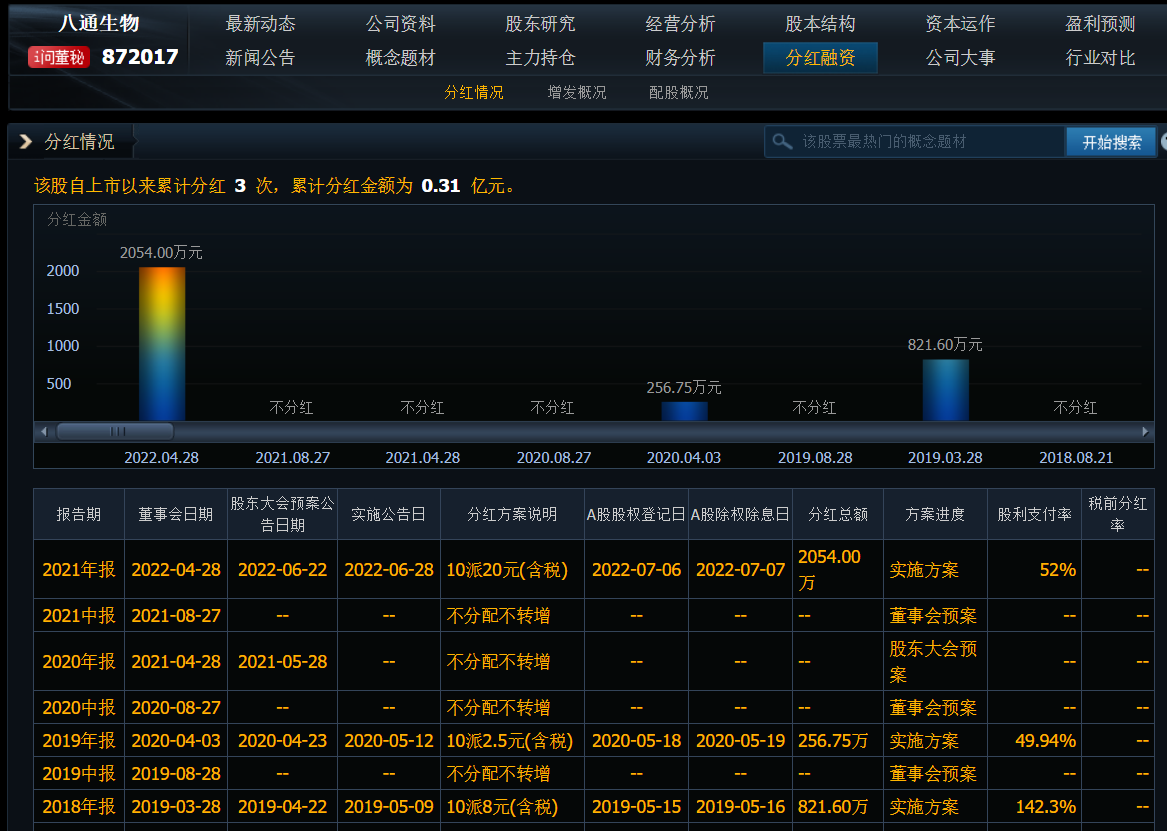Switch to 配股概况 sub-tab

pos(679,92)
